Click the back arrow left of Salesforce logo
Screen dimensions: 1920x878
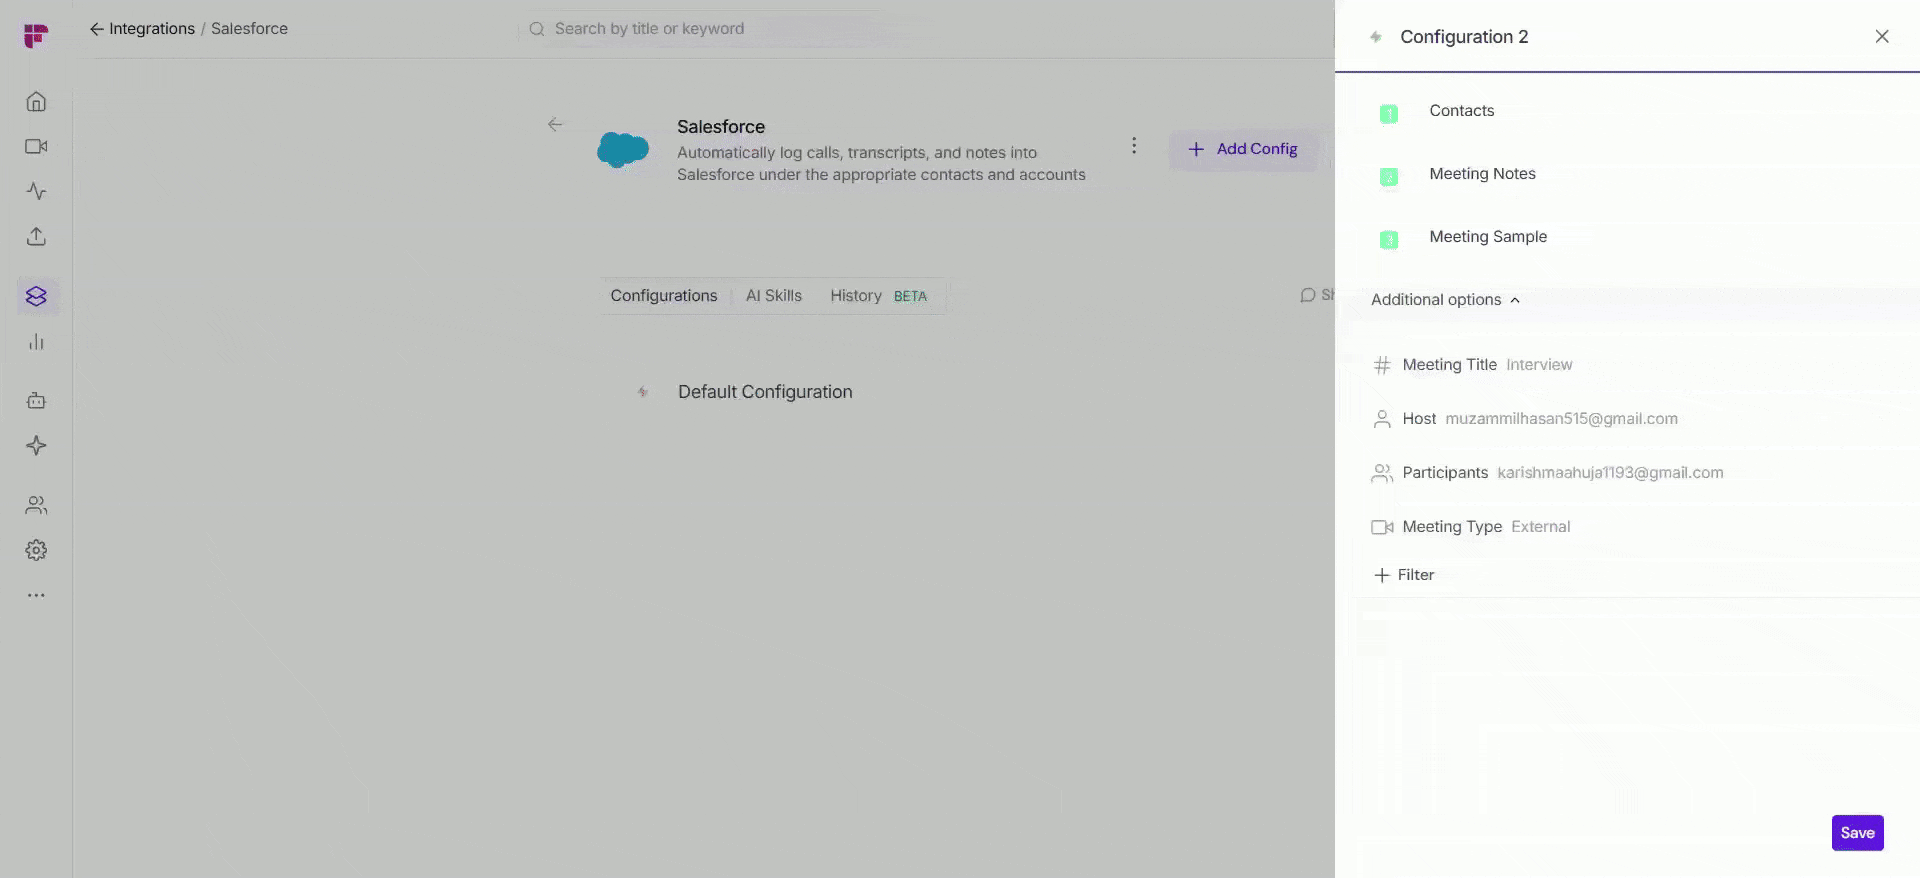pyautogui.click(x=555, y=125)
